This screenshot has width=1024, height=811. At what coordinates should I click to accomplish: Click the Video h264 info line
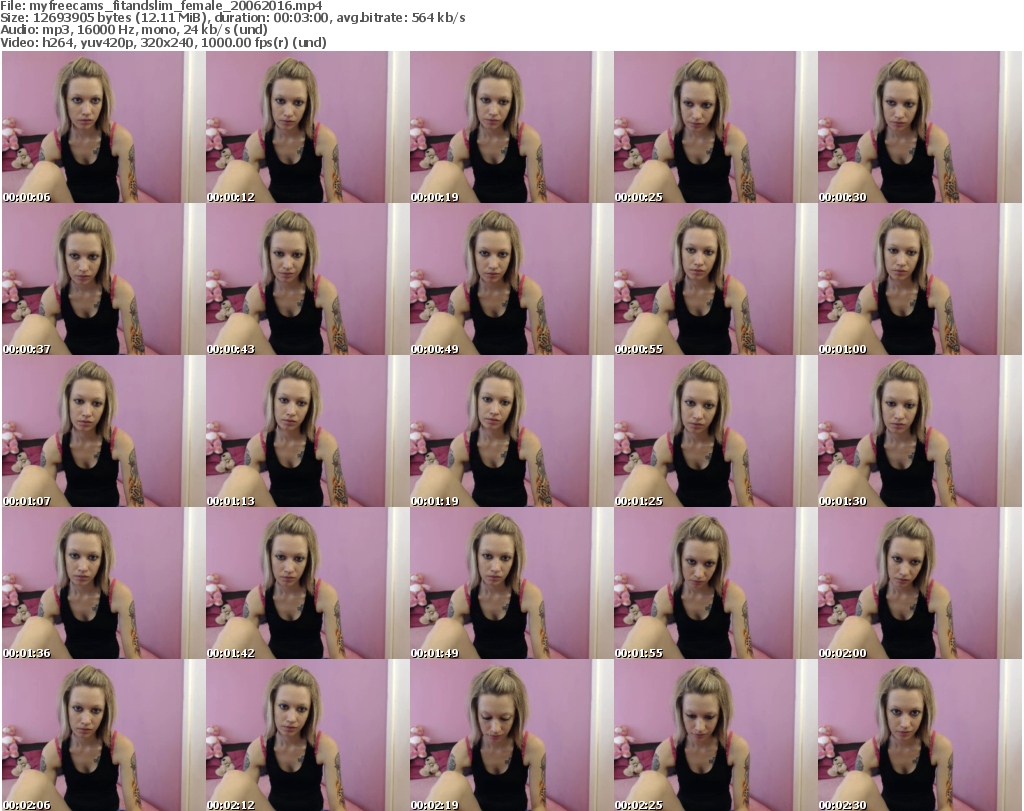pyautogui.click(x=163, y=42)
